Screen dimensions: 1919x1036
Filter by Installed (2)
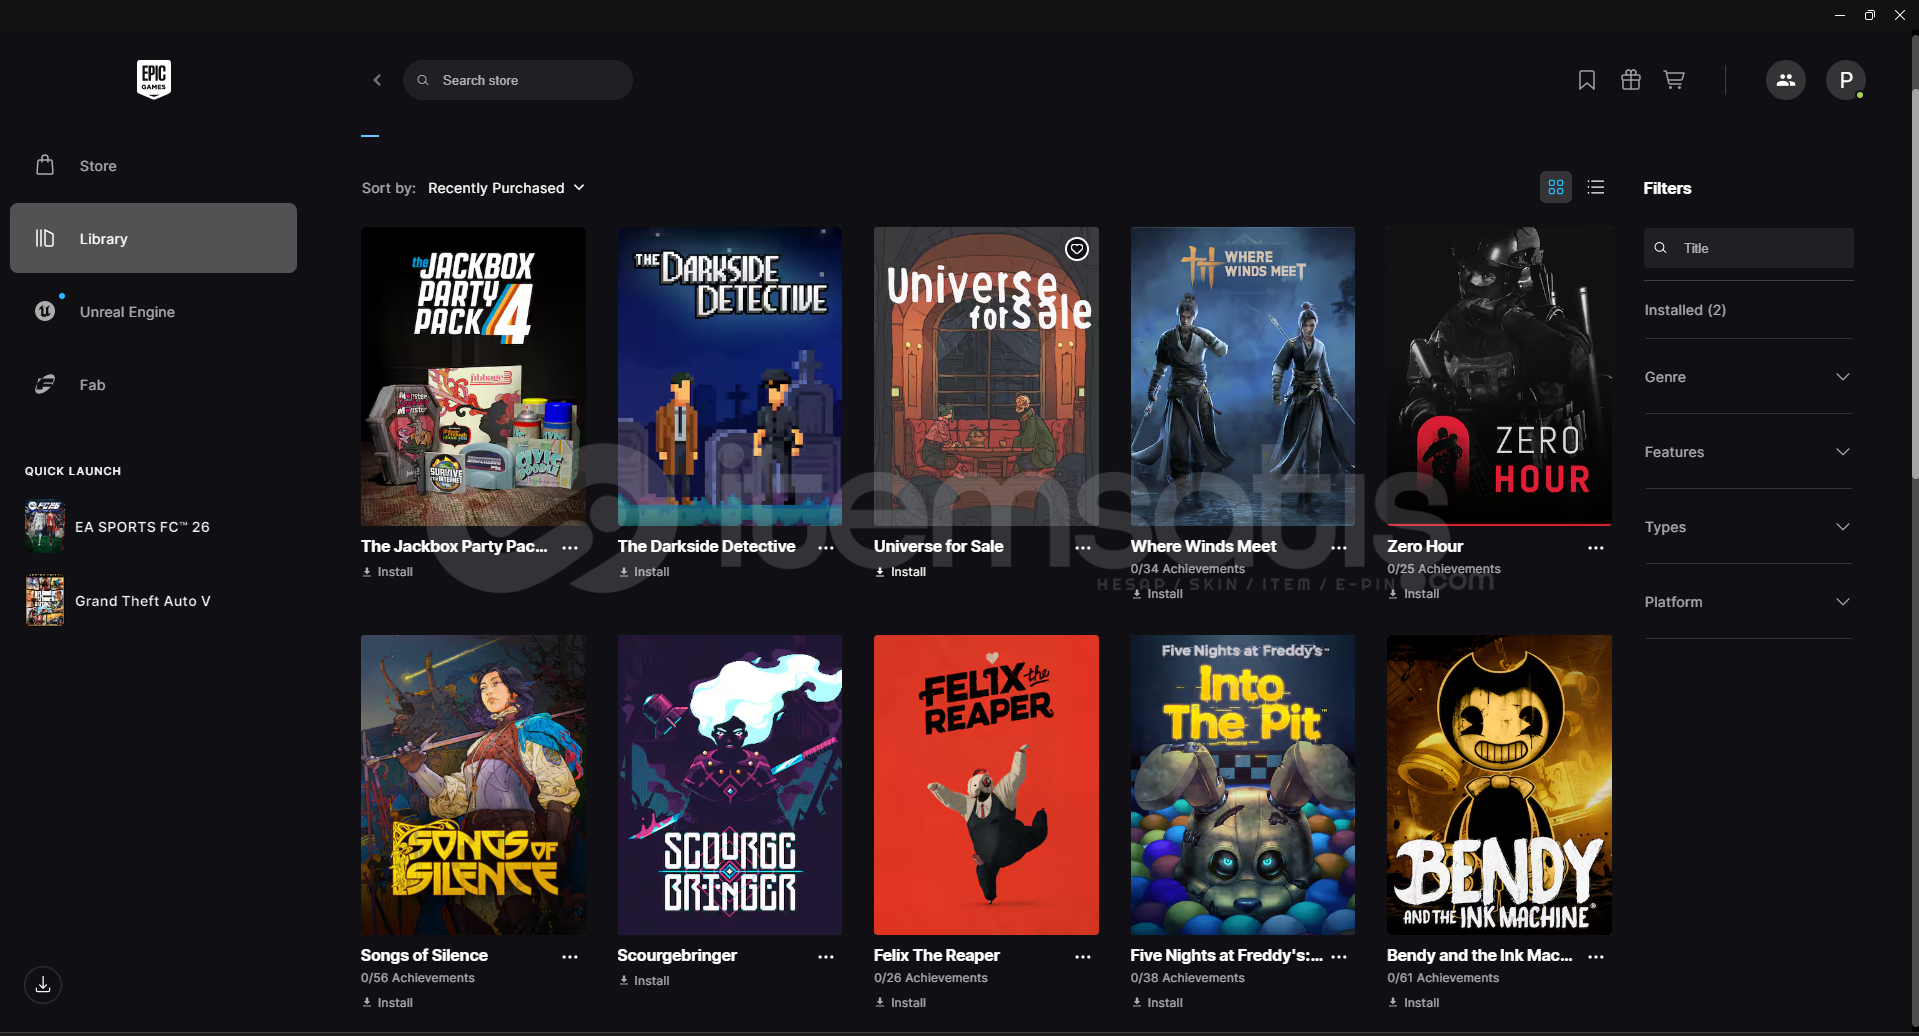[x=1685, y=310]
